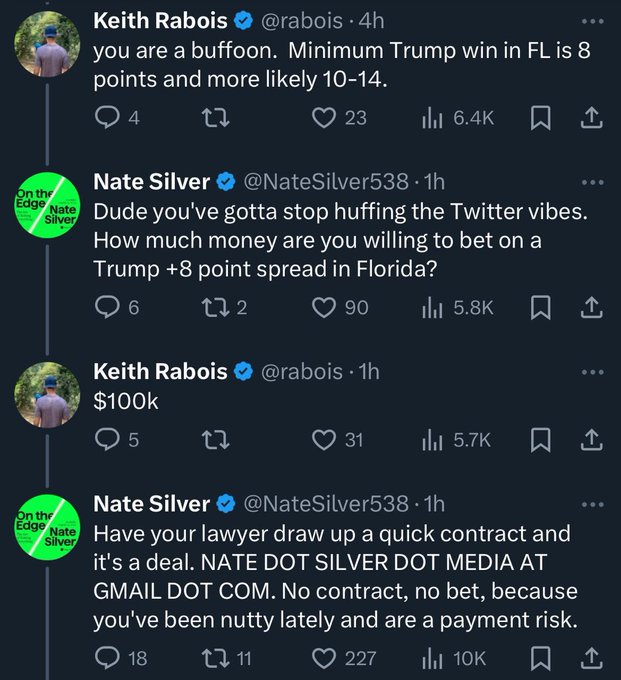Repost Keith Rabois's Minimum Trump win tweet
This screenshot has width=621, height=680.
[211, 118]
